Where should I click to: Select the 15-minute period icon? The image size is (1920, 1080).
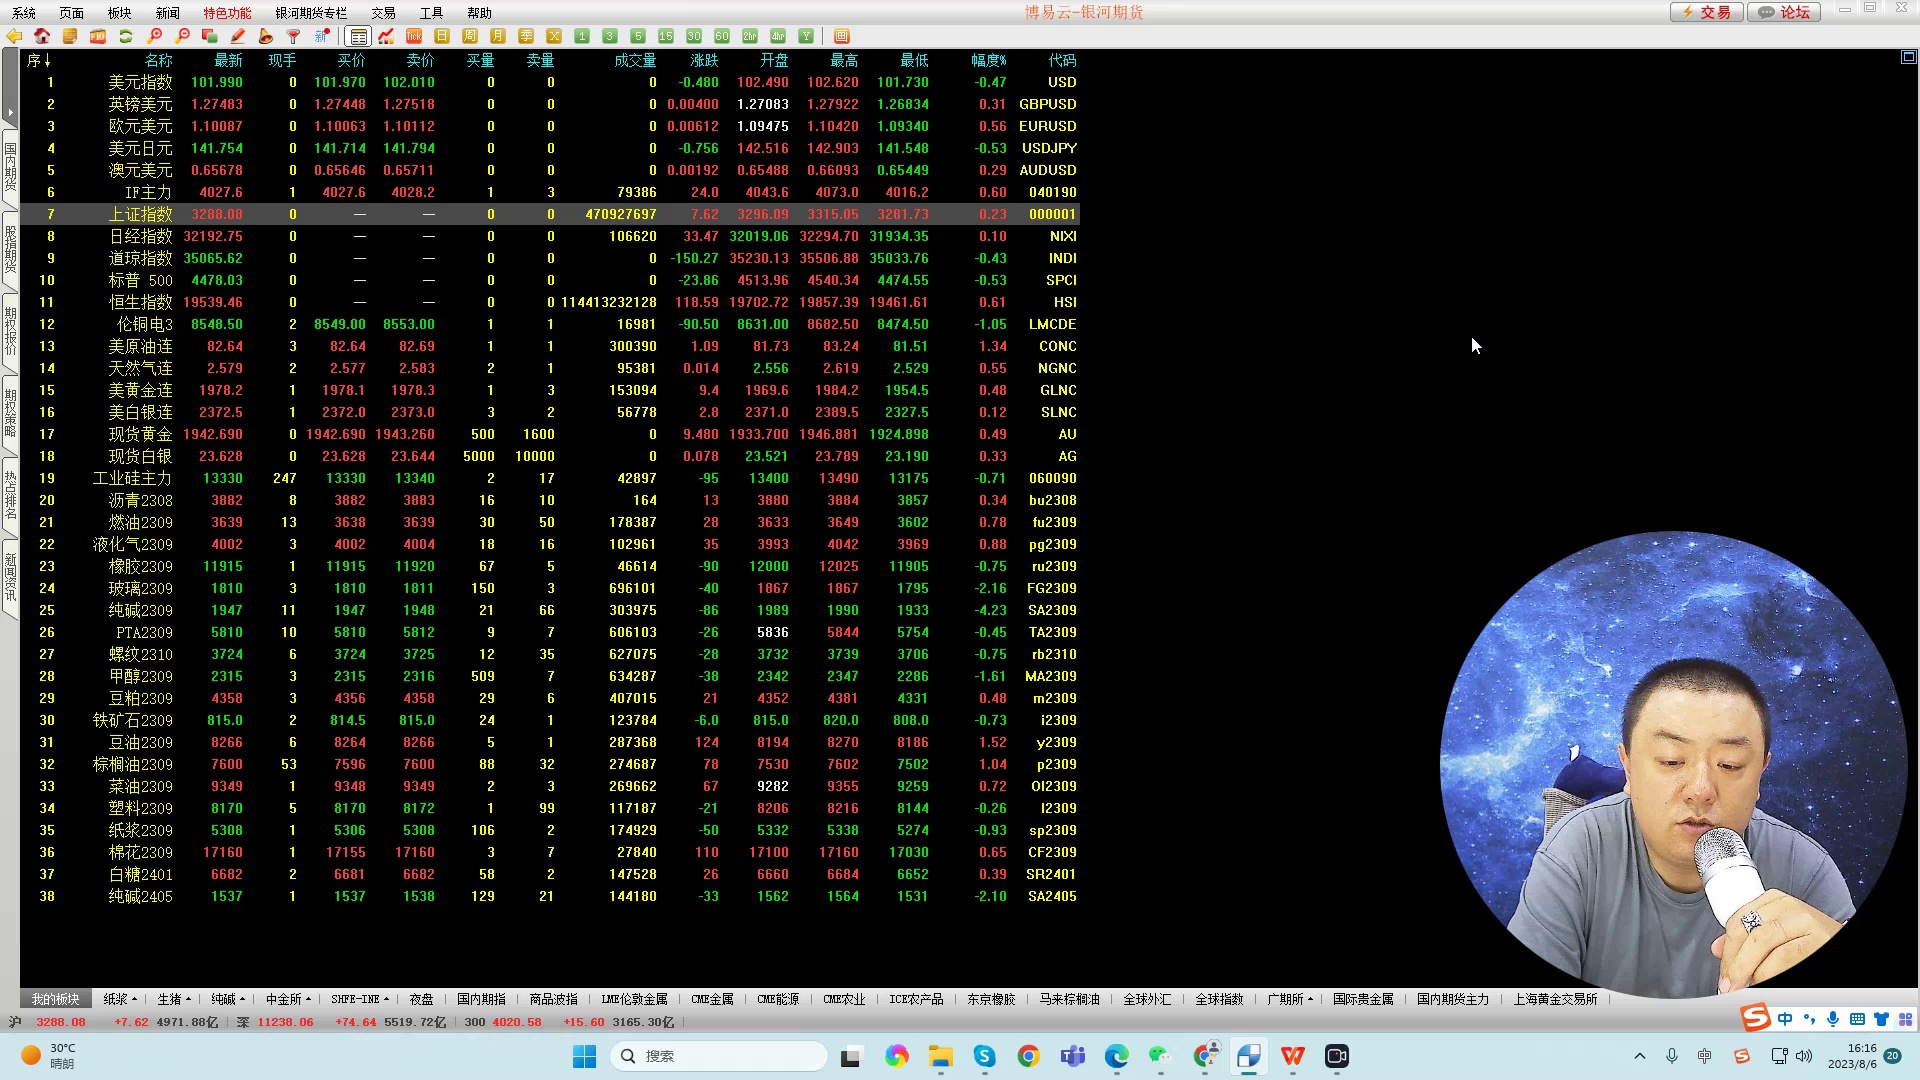(665, 36)
